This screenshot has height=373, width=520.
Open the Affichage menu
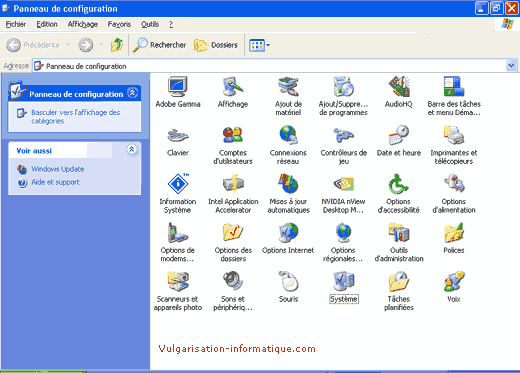[x=83, y=24]
